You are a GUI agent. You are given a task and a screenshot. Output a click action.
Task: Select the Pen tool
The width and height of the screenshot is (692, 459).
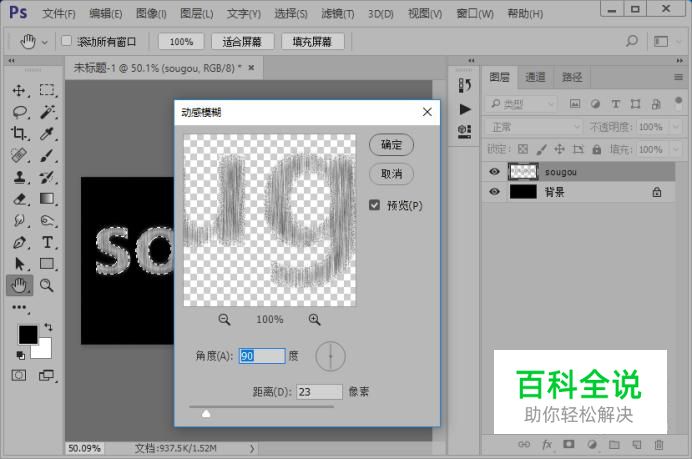[x=19, y=242]
